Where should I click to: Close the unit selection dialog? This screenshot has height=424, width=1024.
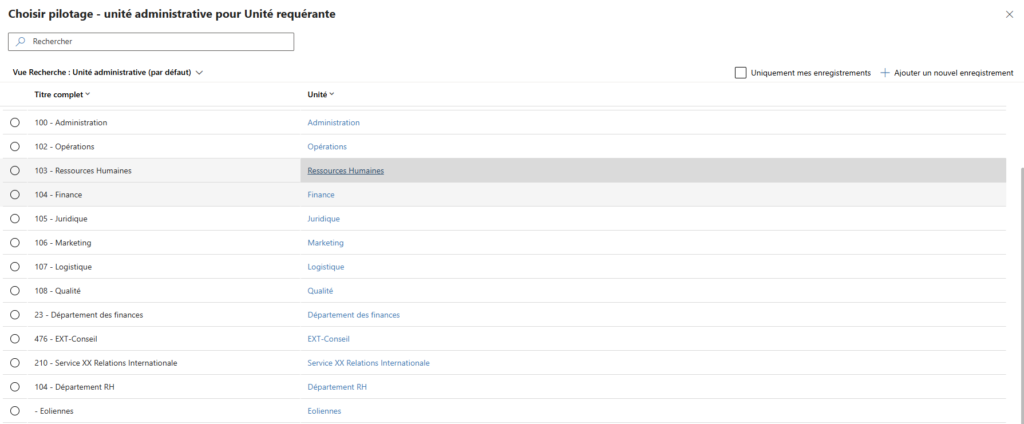1008,14
